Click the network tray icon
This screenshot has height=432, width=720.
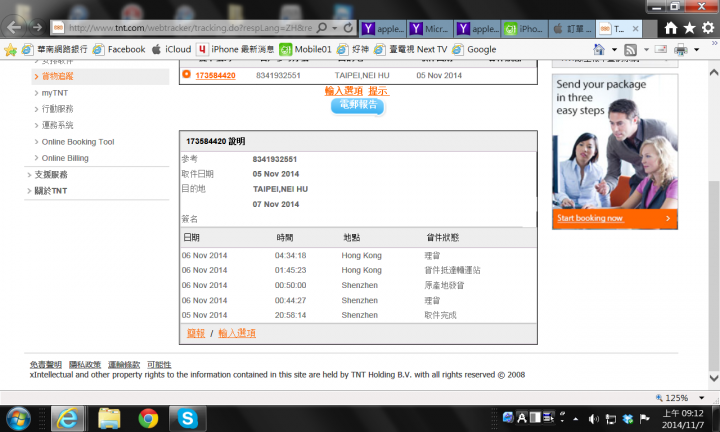611,419
